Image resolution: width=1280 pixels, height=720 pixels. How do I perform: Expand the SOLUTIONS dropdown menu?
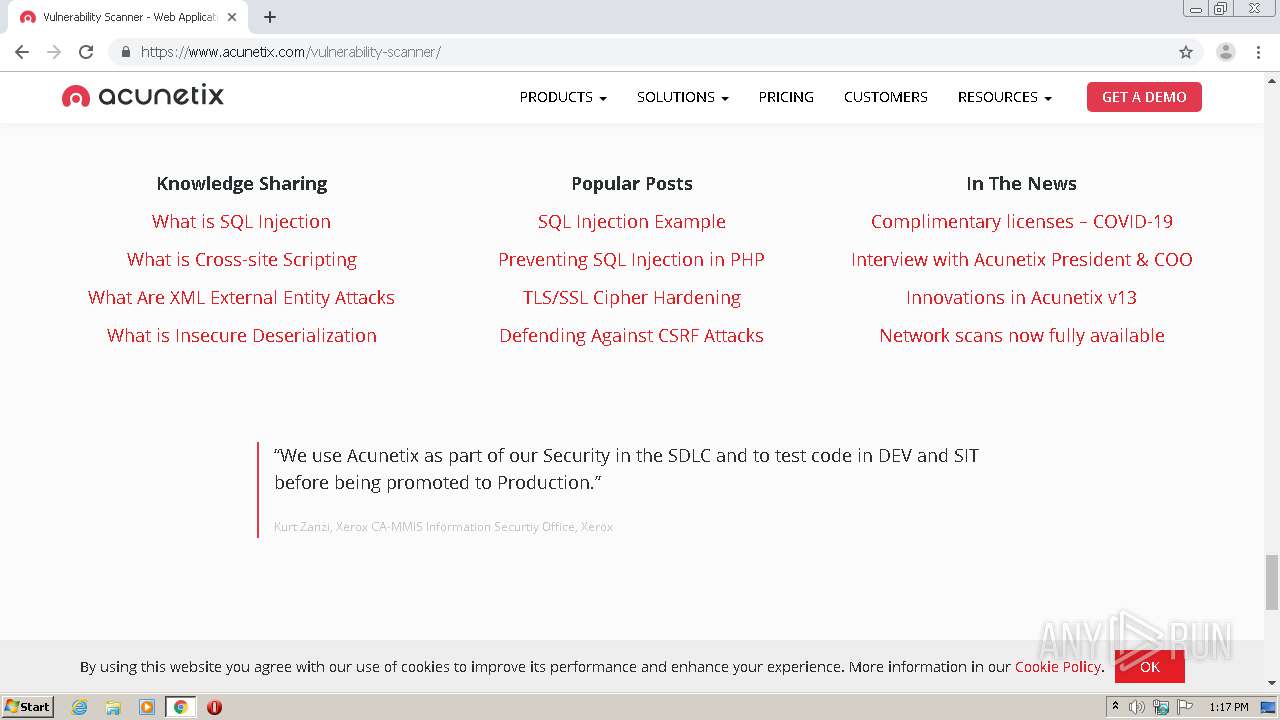coord(683,97)
